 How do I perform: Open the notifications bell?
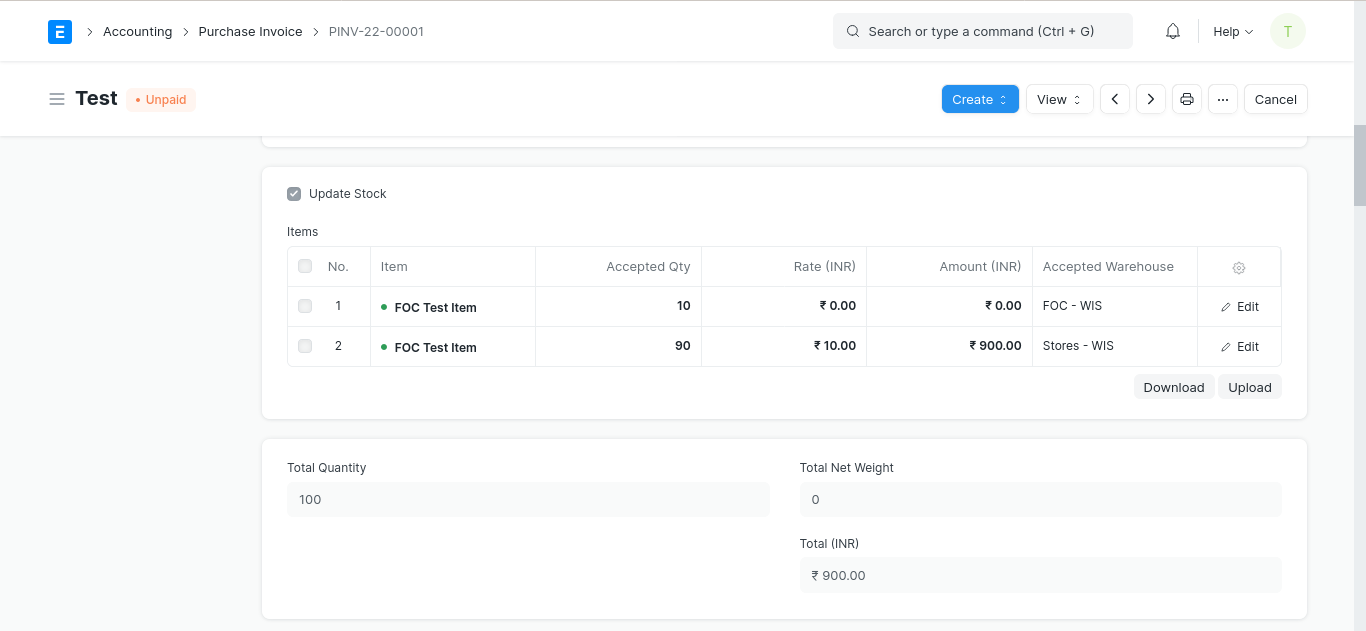point(1173,32)
